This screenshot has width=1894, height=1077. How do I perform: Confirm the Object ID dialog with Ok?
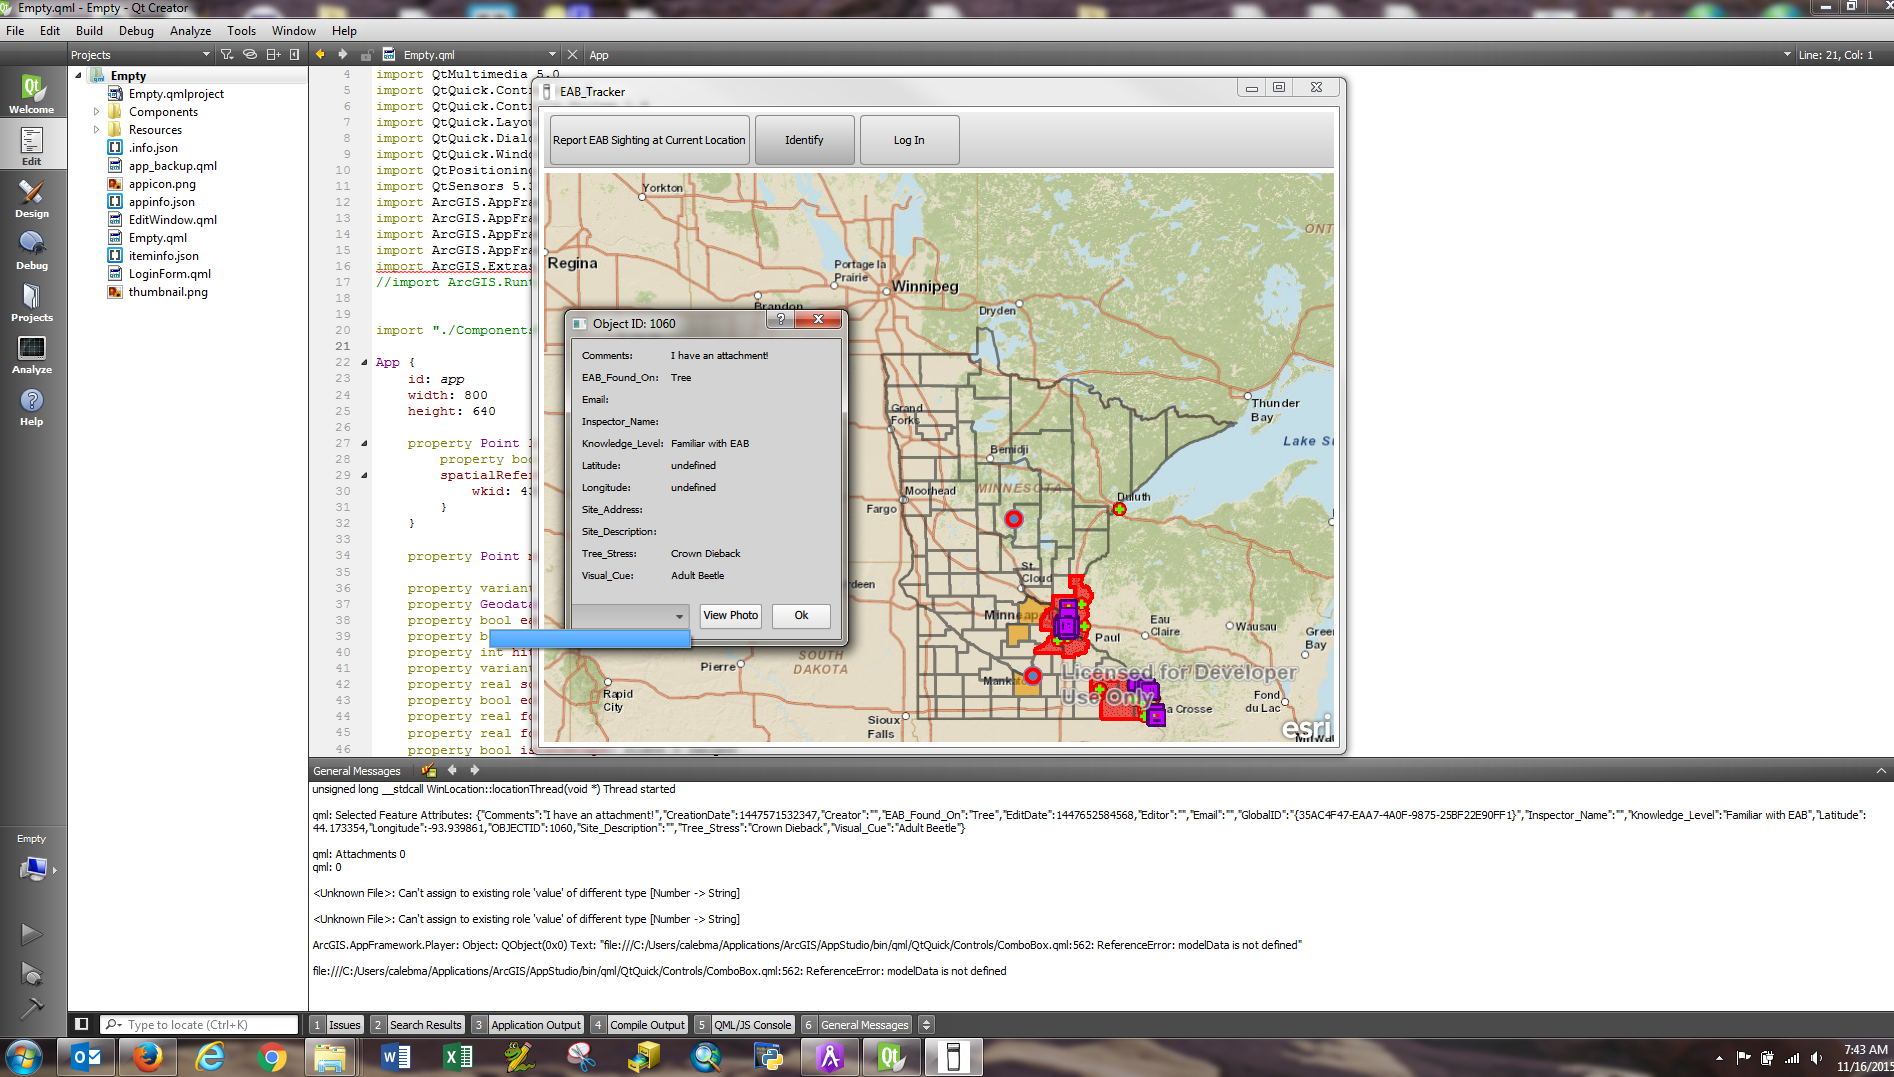[x=801, y=616]
